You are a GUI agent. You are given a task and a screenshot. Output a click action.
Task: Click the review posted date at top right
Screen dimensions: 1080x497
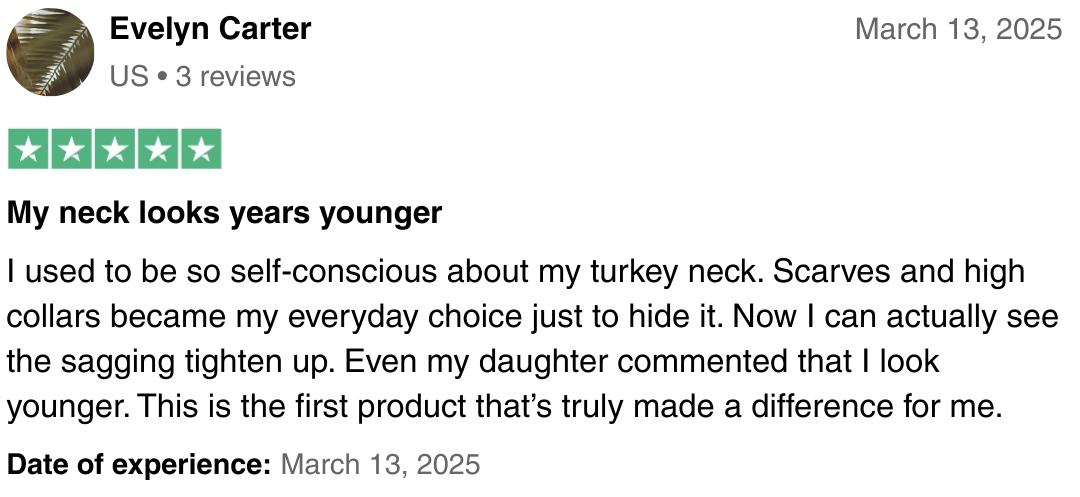[x=958, y=29]
